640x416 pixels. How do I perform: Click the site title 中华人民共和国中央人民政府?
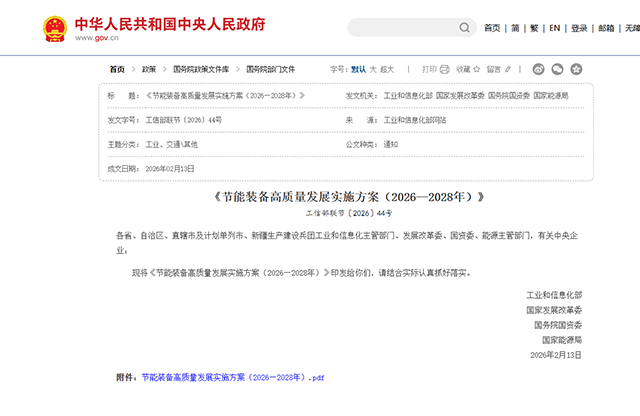pos(170,24)
